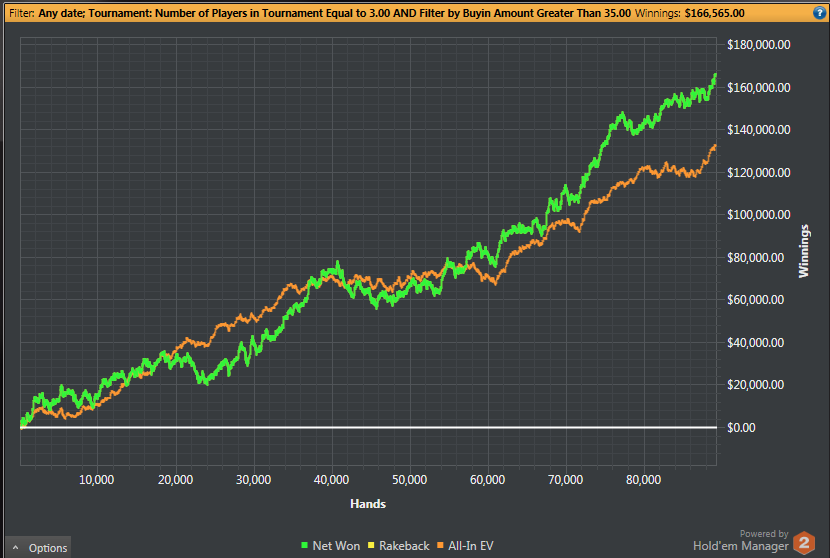Click the Filter: label in header bar

[x=22, y=13]
